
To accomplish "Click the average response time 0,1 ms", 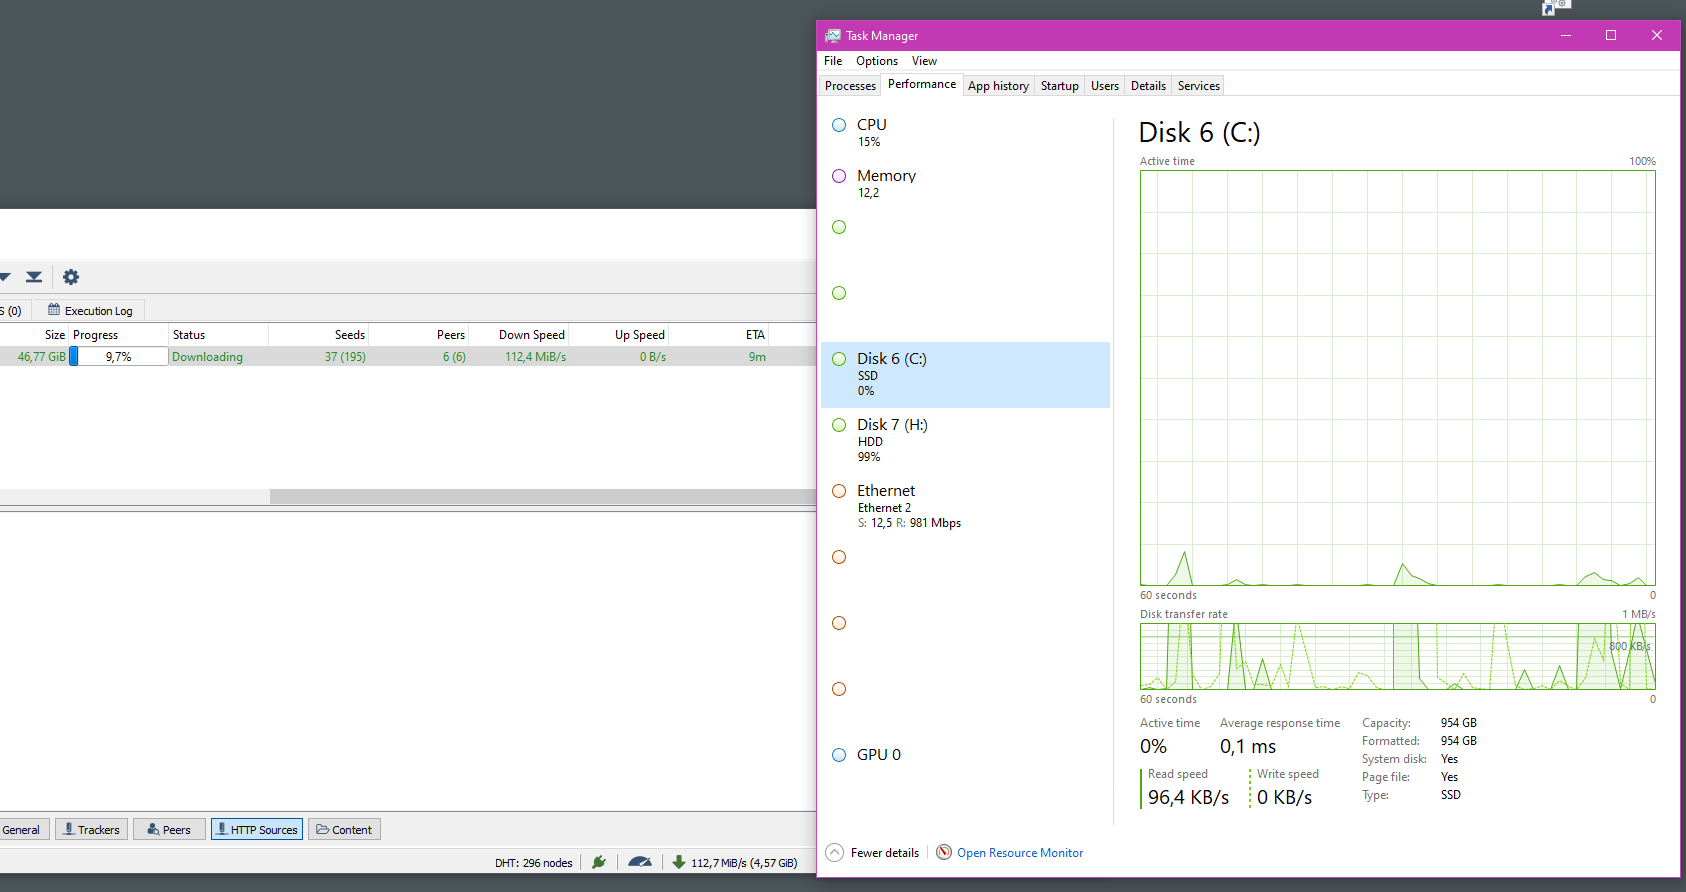I will point(1248,747).
